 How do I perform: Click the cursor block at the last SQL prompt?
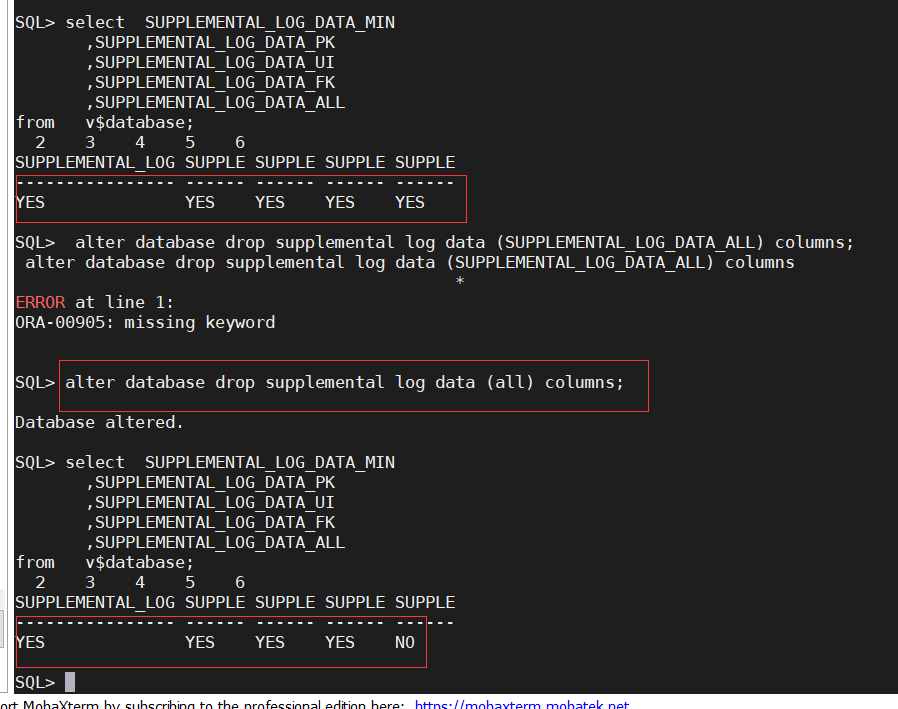70,682
